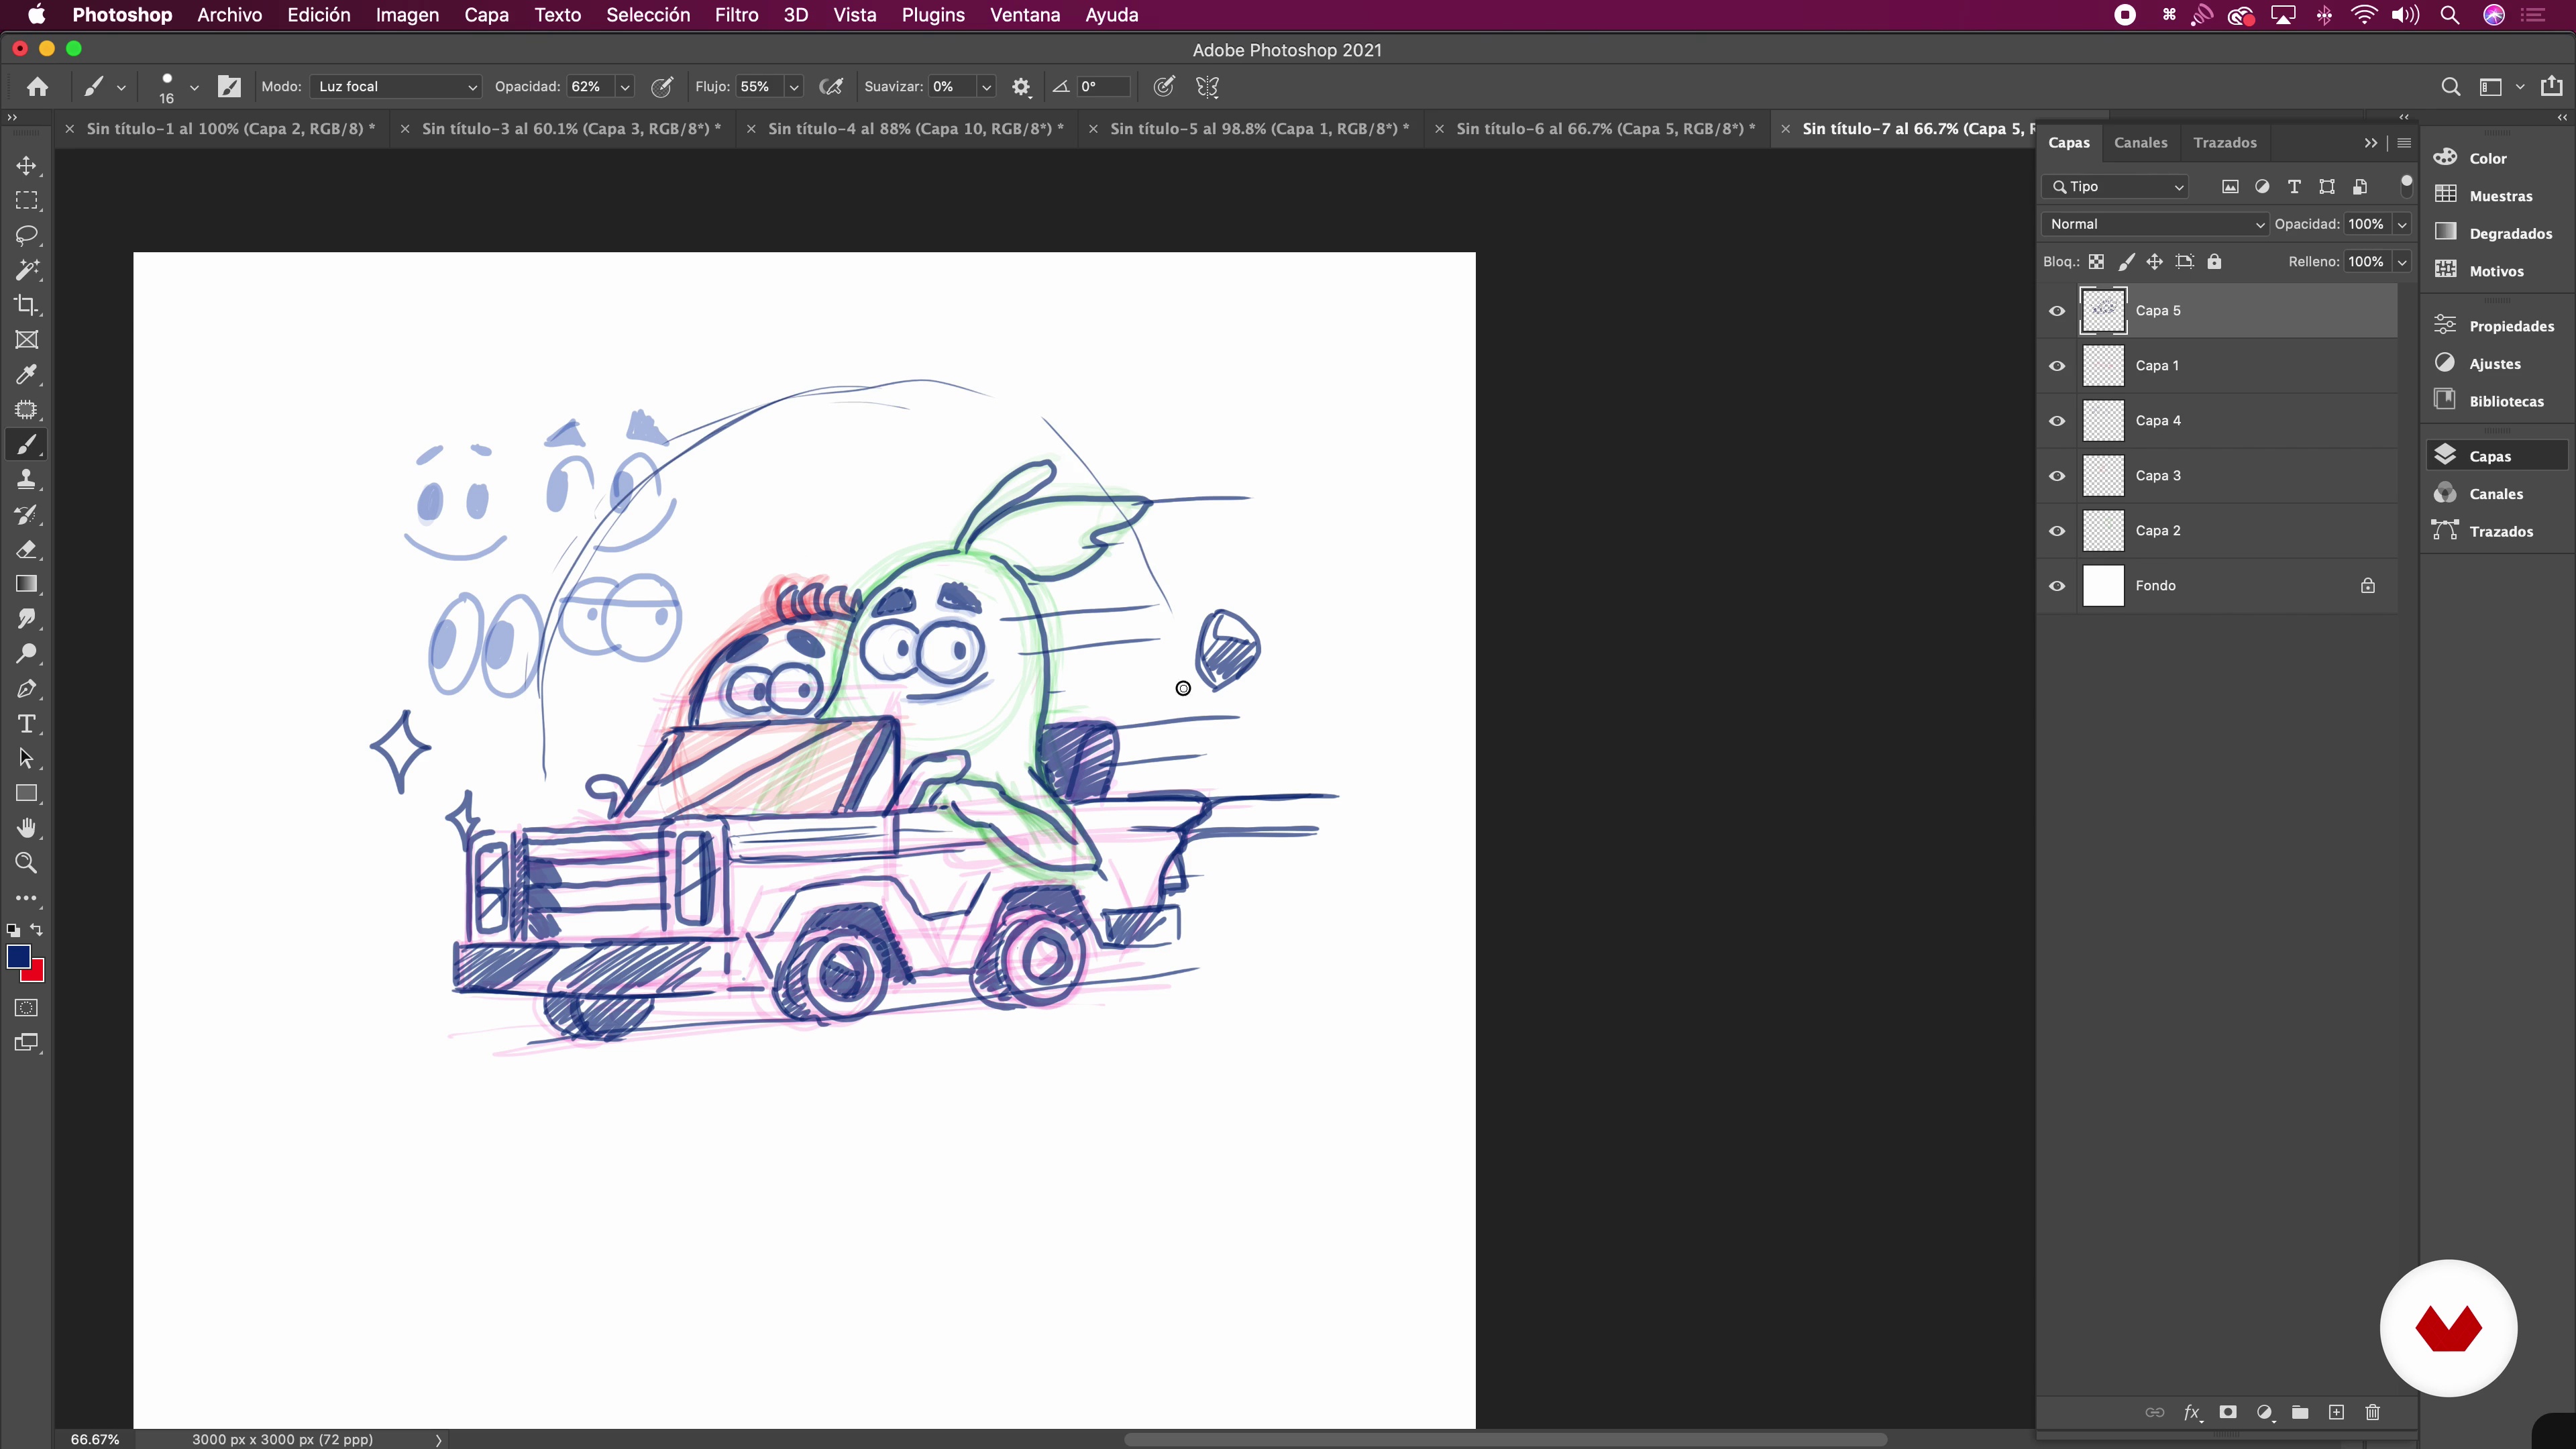This screenshot has height=1449, width=2576.
Task: Select the Zoom tool
Action: 27,863
